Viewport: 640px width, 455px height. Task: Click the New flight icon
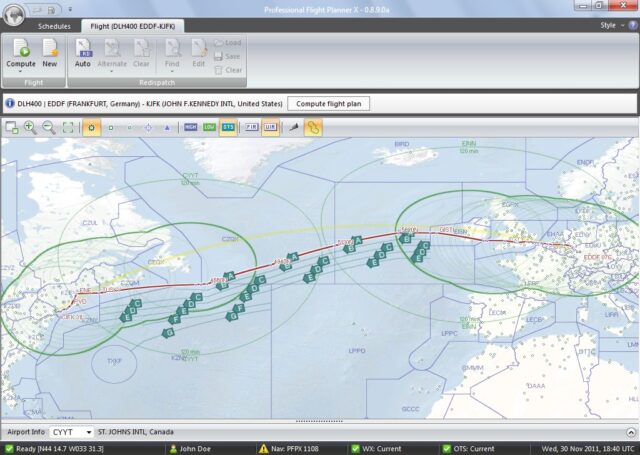coord(49,51)
